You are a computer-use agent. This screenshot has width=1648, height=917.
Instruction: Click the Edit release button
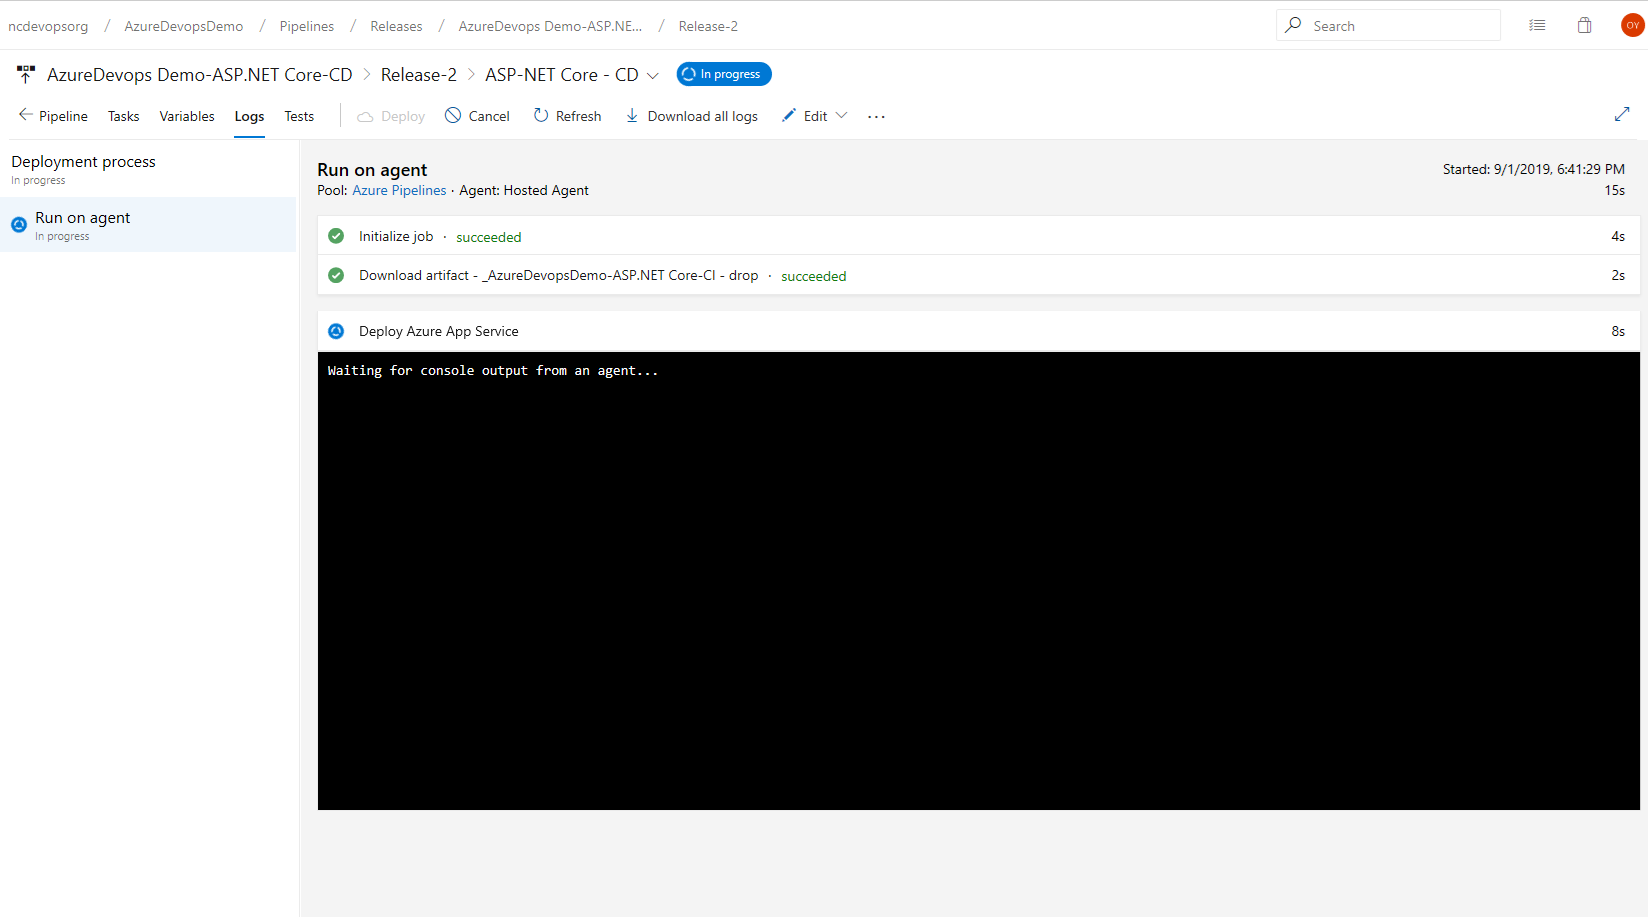[804, 116]
